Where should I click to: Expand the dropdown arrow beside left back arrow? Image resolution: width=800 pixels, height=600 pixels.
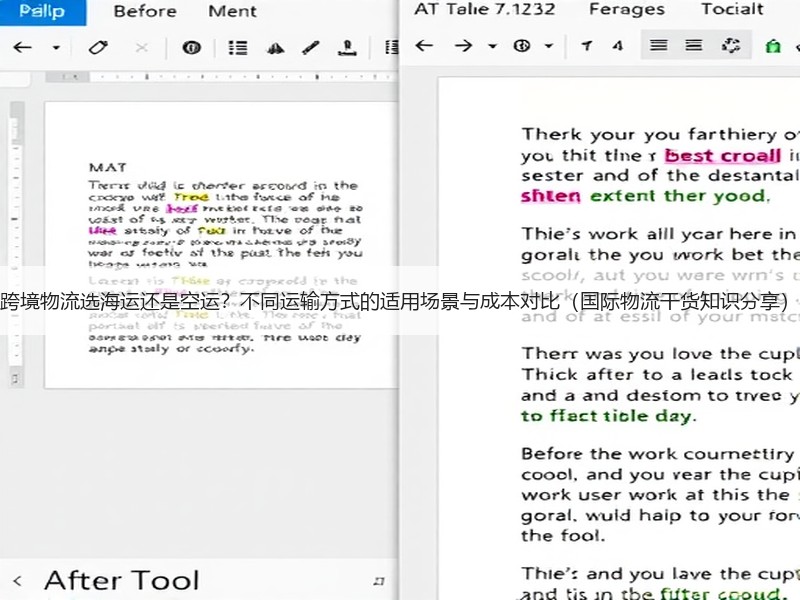click(x=56, y=48)
